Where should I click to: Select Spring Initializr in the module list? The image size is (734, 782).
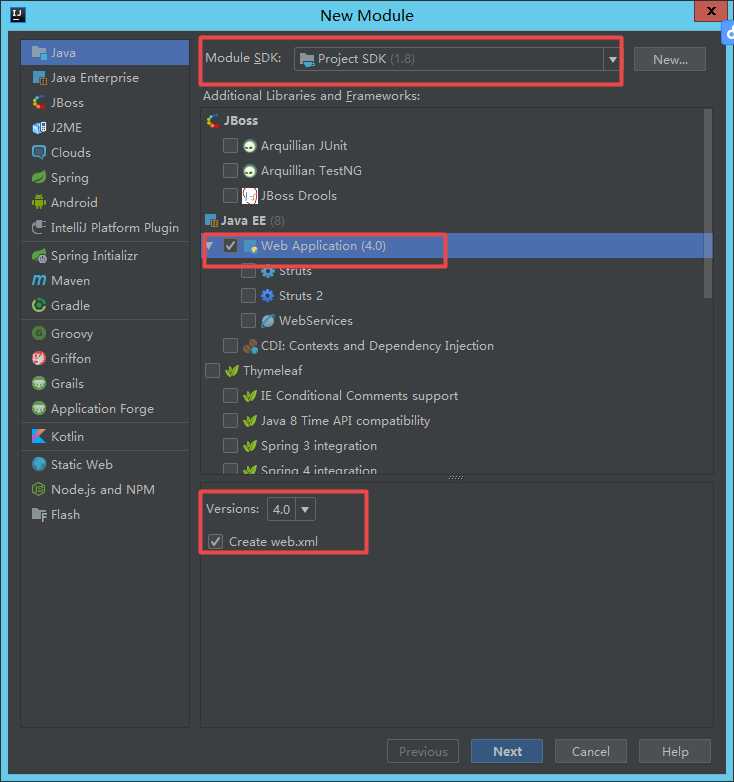tap(105, 256)
